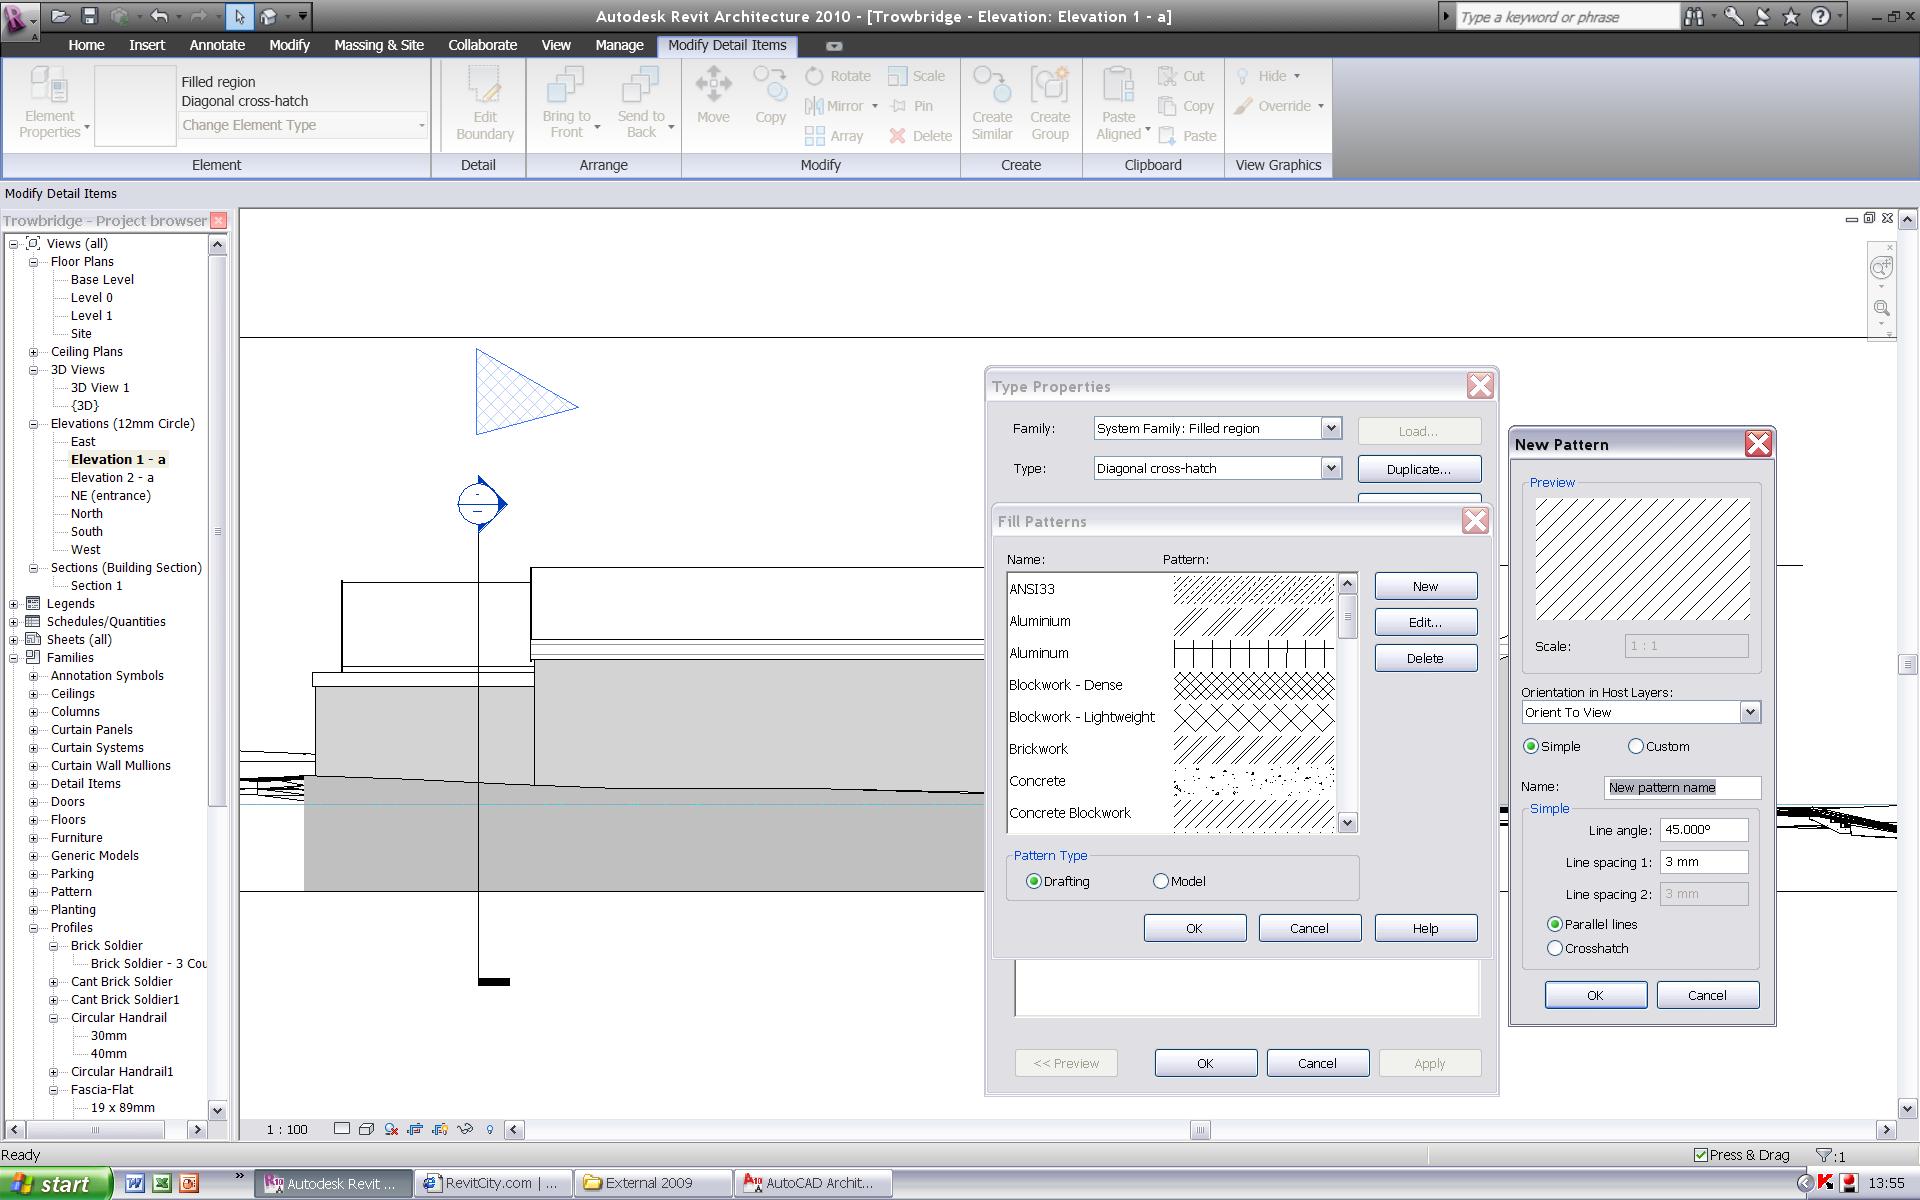Open AutoCAD Architecture from the taskbar
Viewport: 1920px width, 1200px height.
click(x=808, y=1183)
